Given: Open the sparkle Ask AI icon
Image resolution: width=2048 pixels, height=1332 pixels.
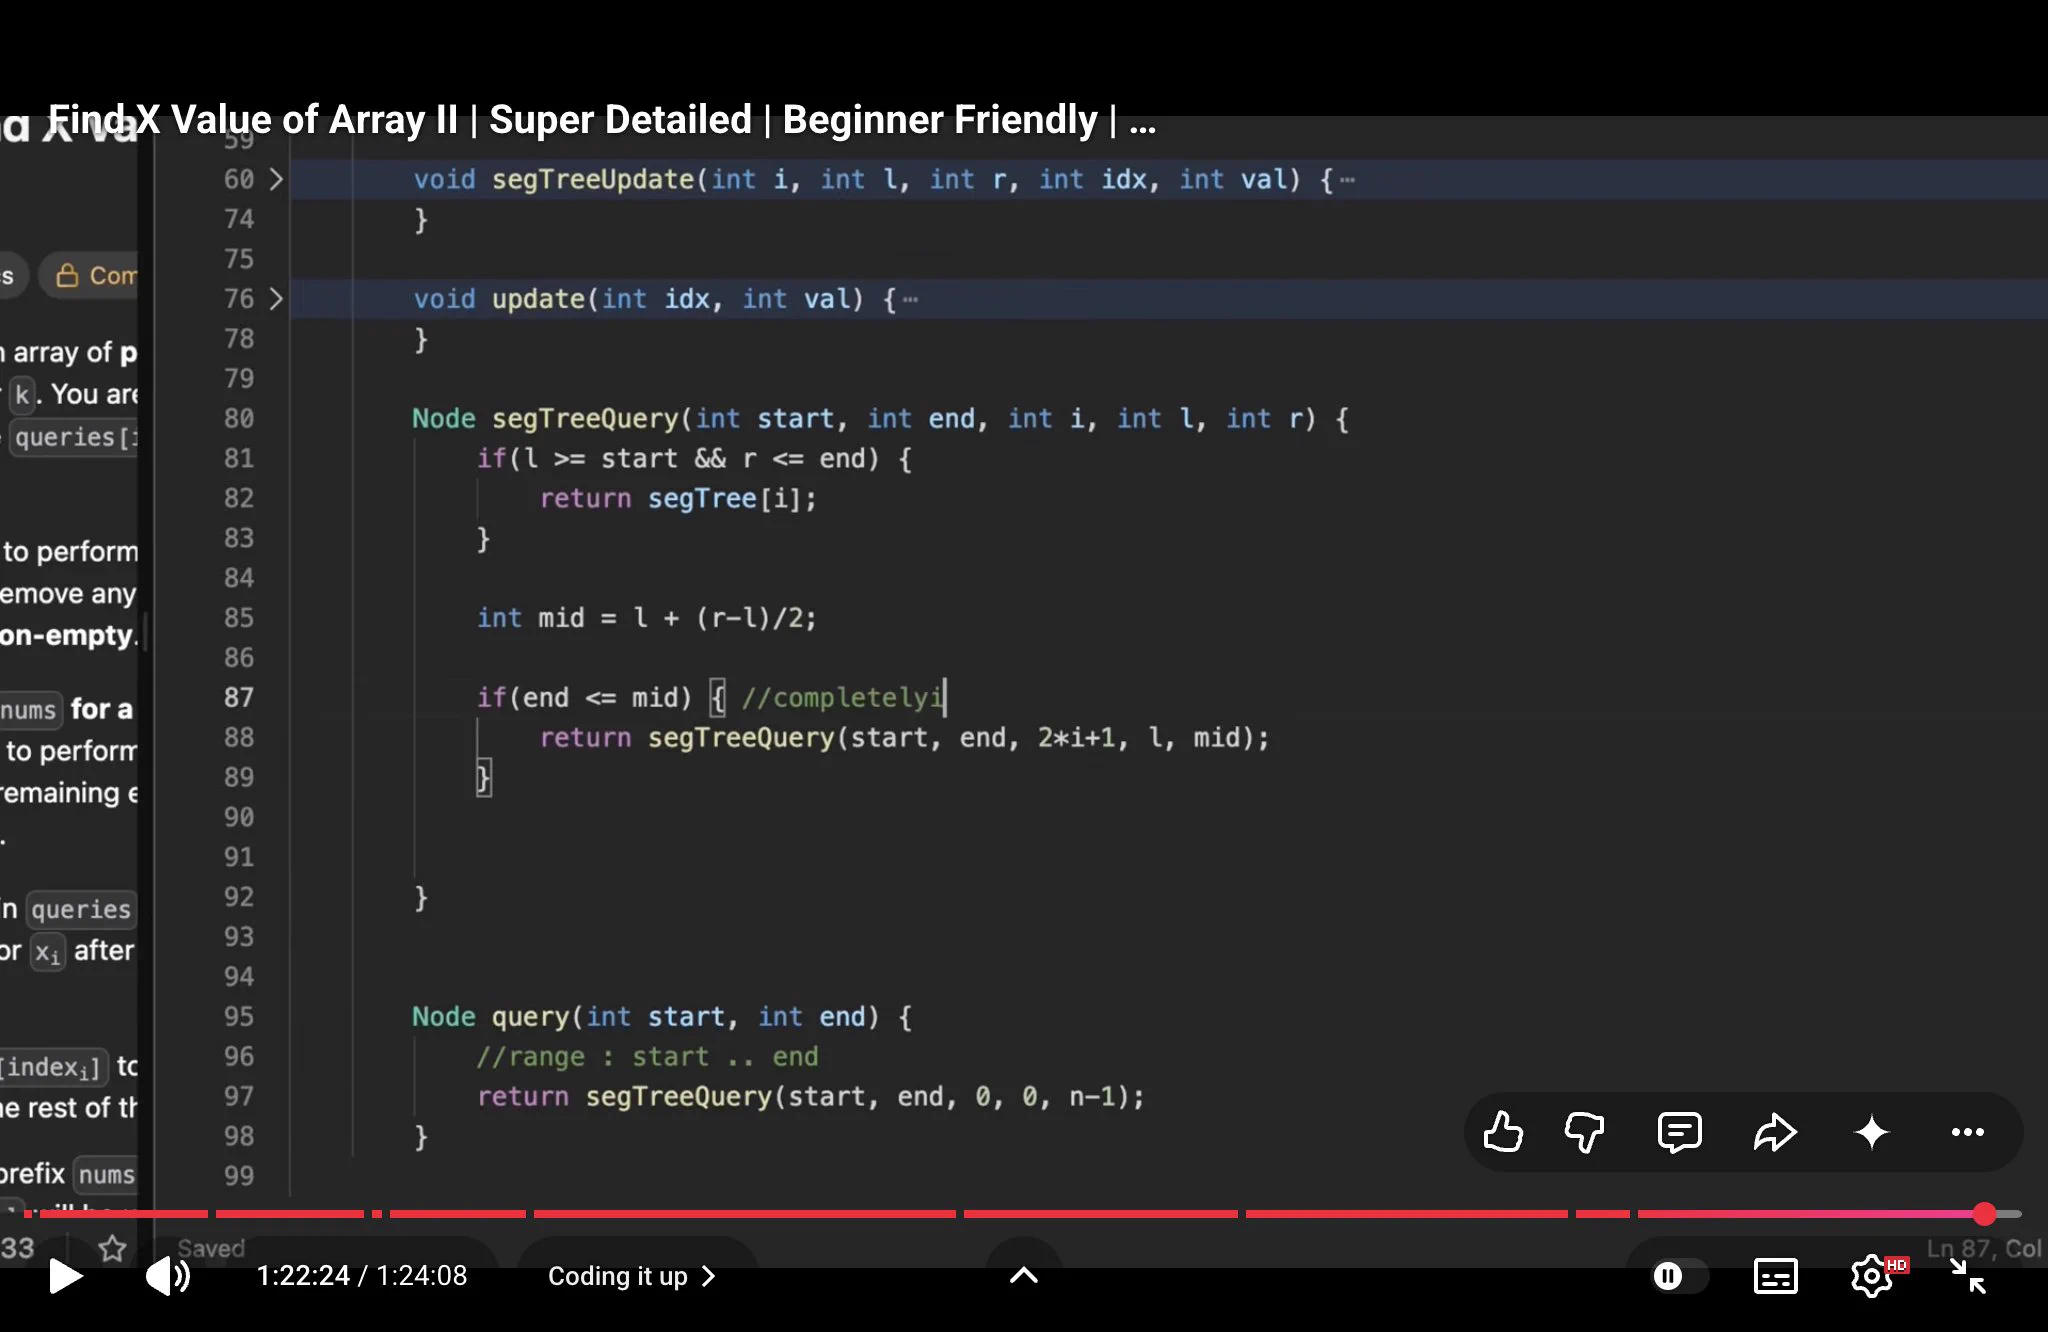Looking at the screenshot, I should click(x=1872, y=1132).
